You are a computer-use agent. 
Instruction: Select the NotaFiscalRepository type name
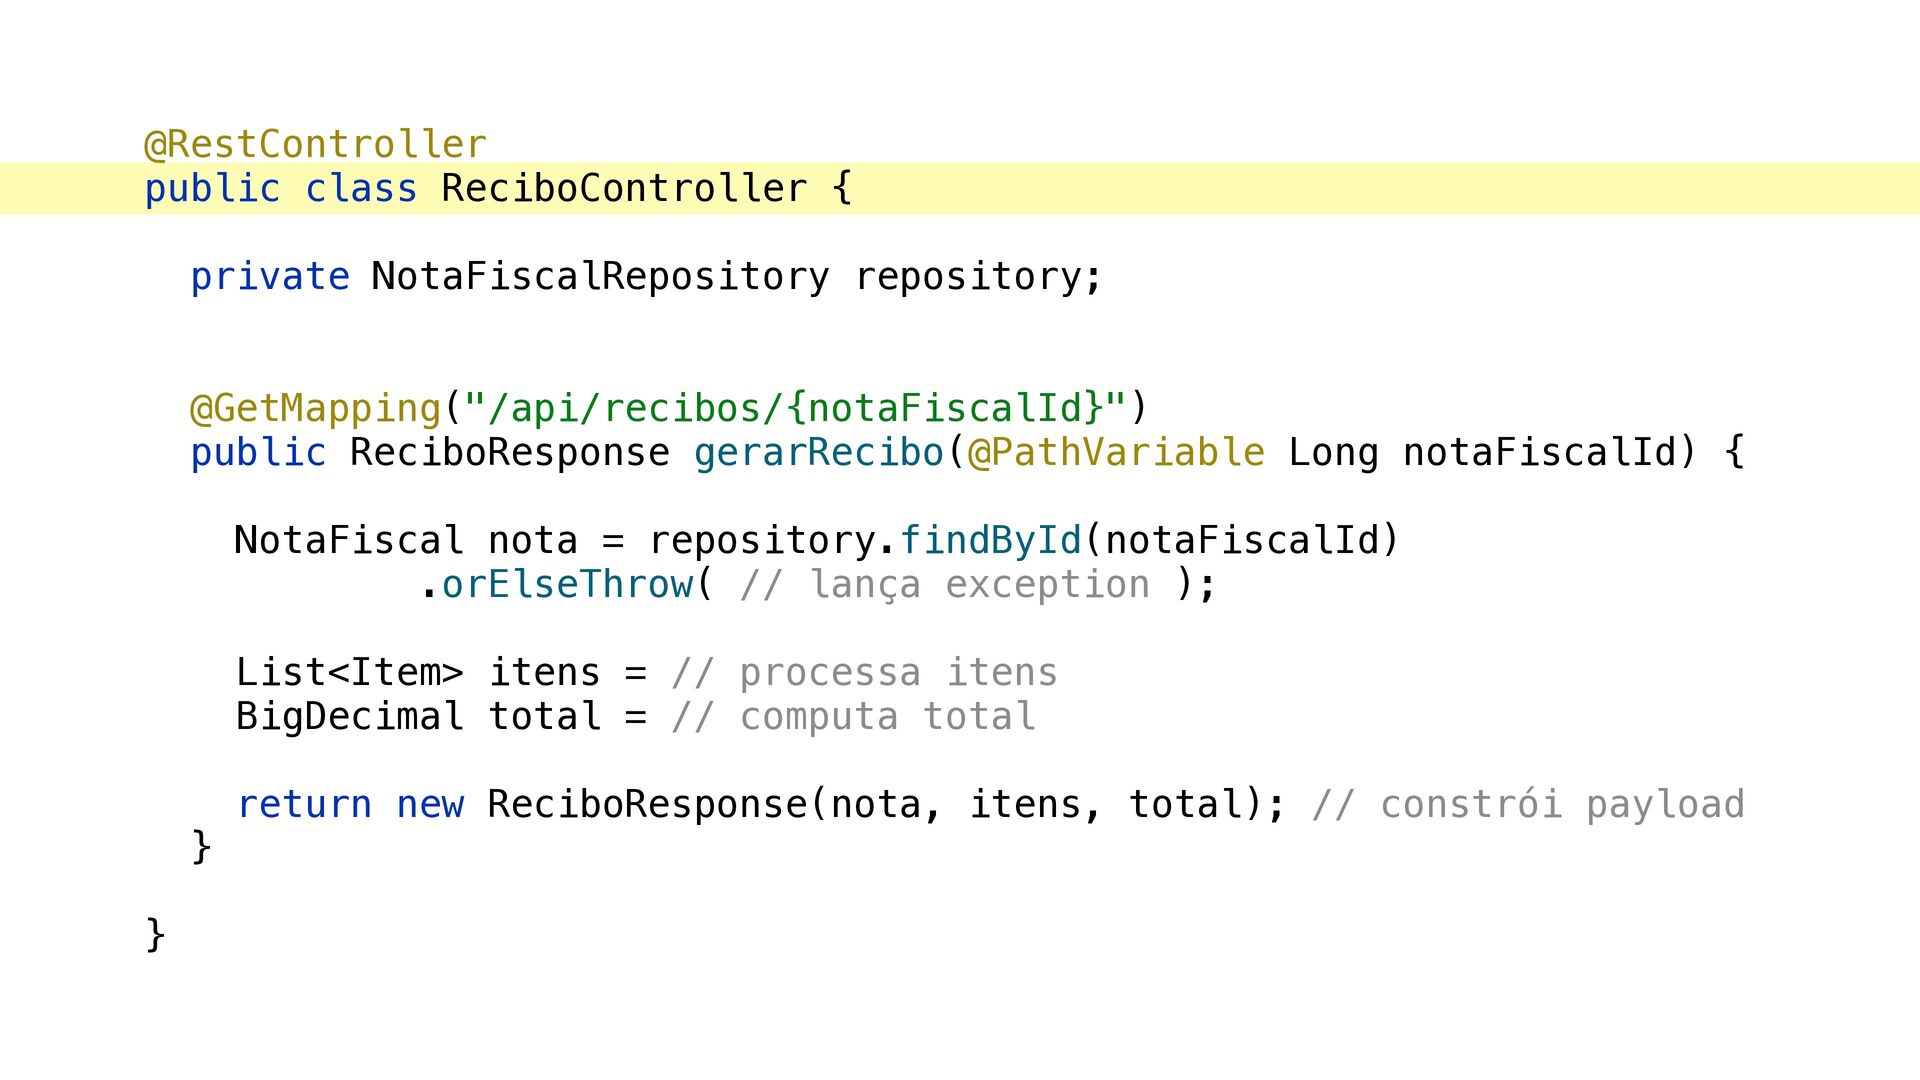(600, 277)
